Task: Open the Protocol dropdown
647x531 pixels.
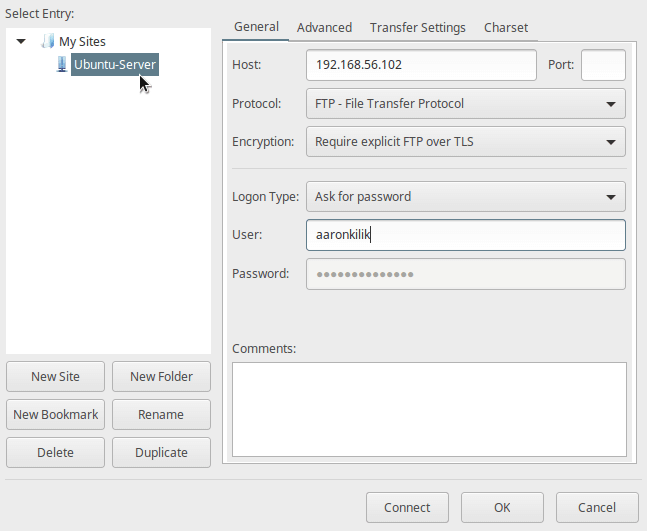Action: click(x=465, y=104)
